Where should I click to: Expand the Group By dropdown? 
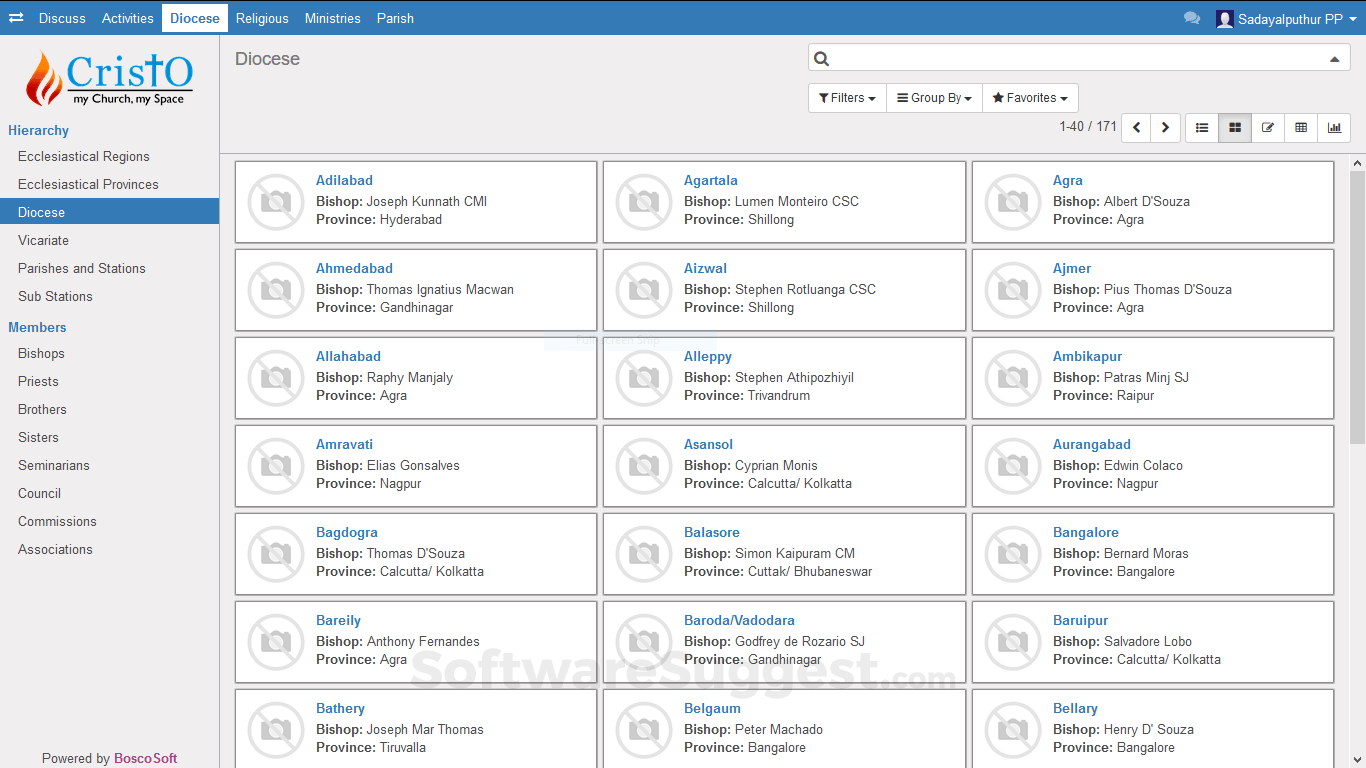(934, 98)
